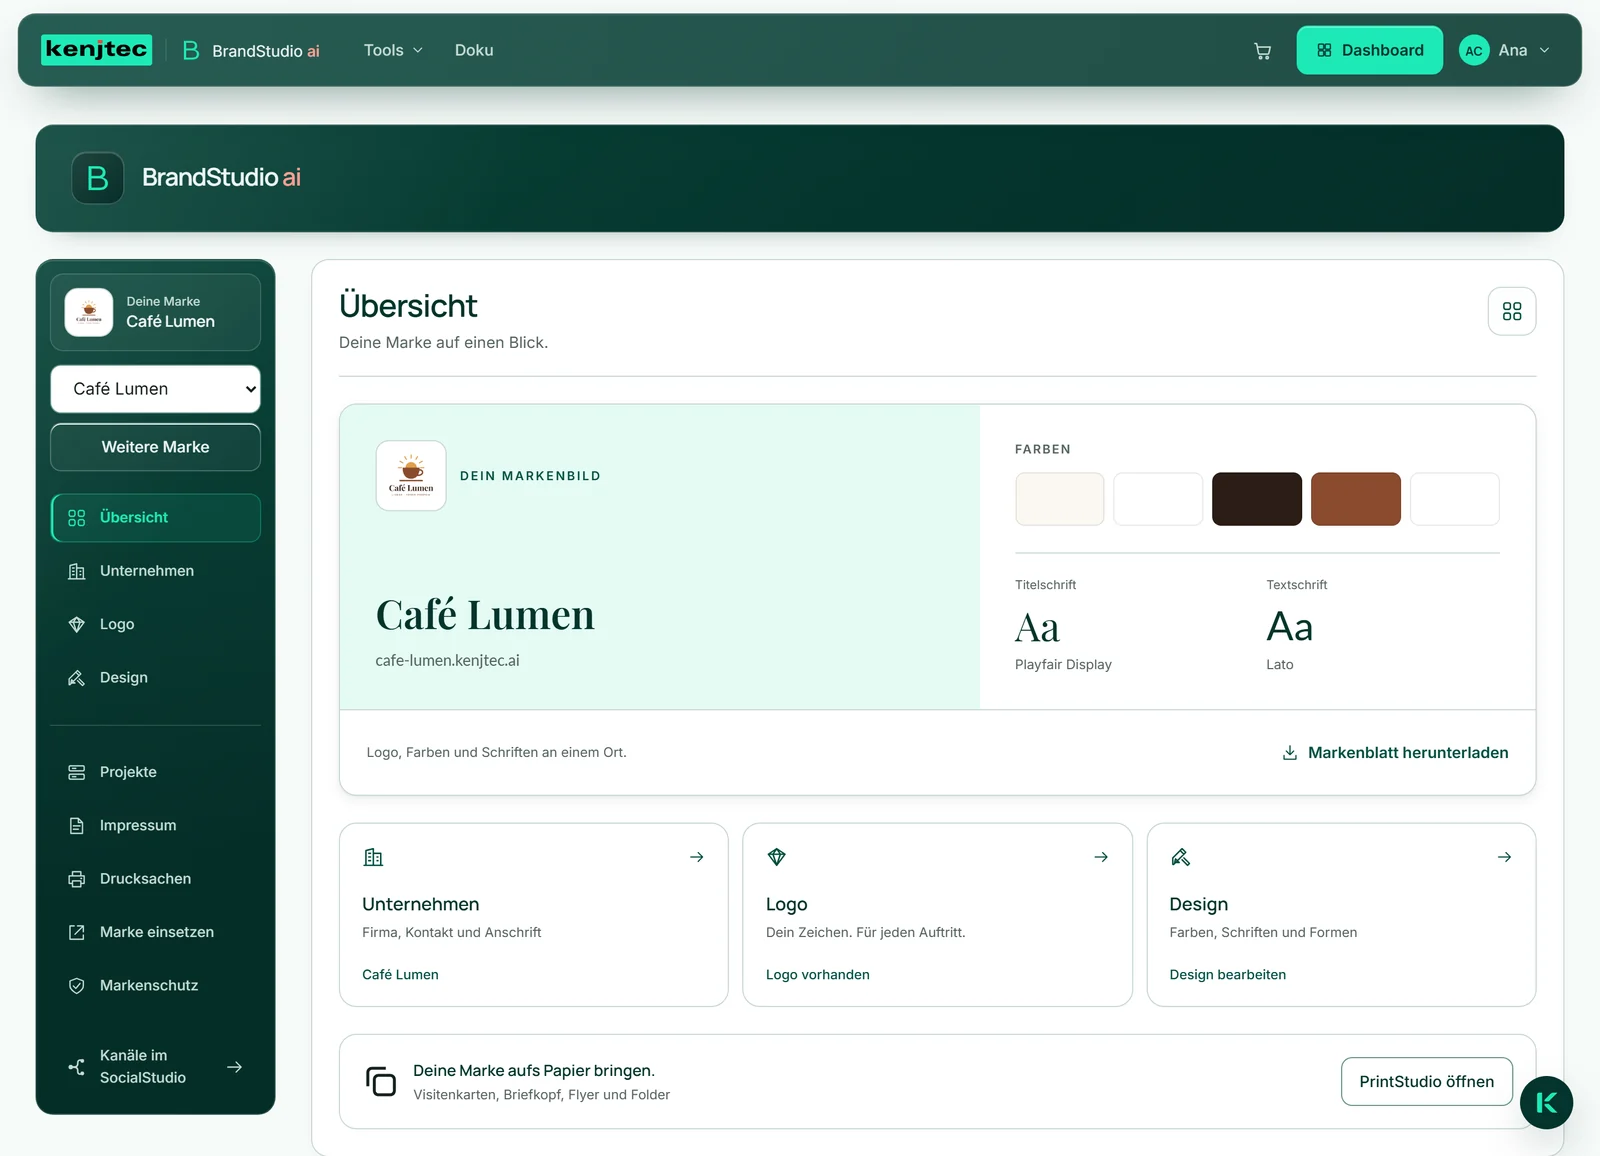This screenshot has height=1156, width=1600.
Task: Open Impressum in the sidebar
Action: click(155, 826)
